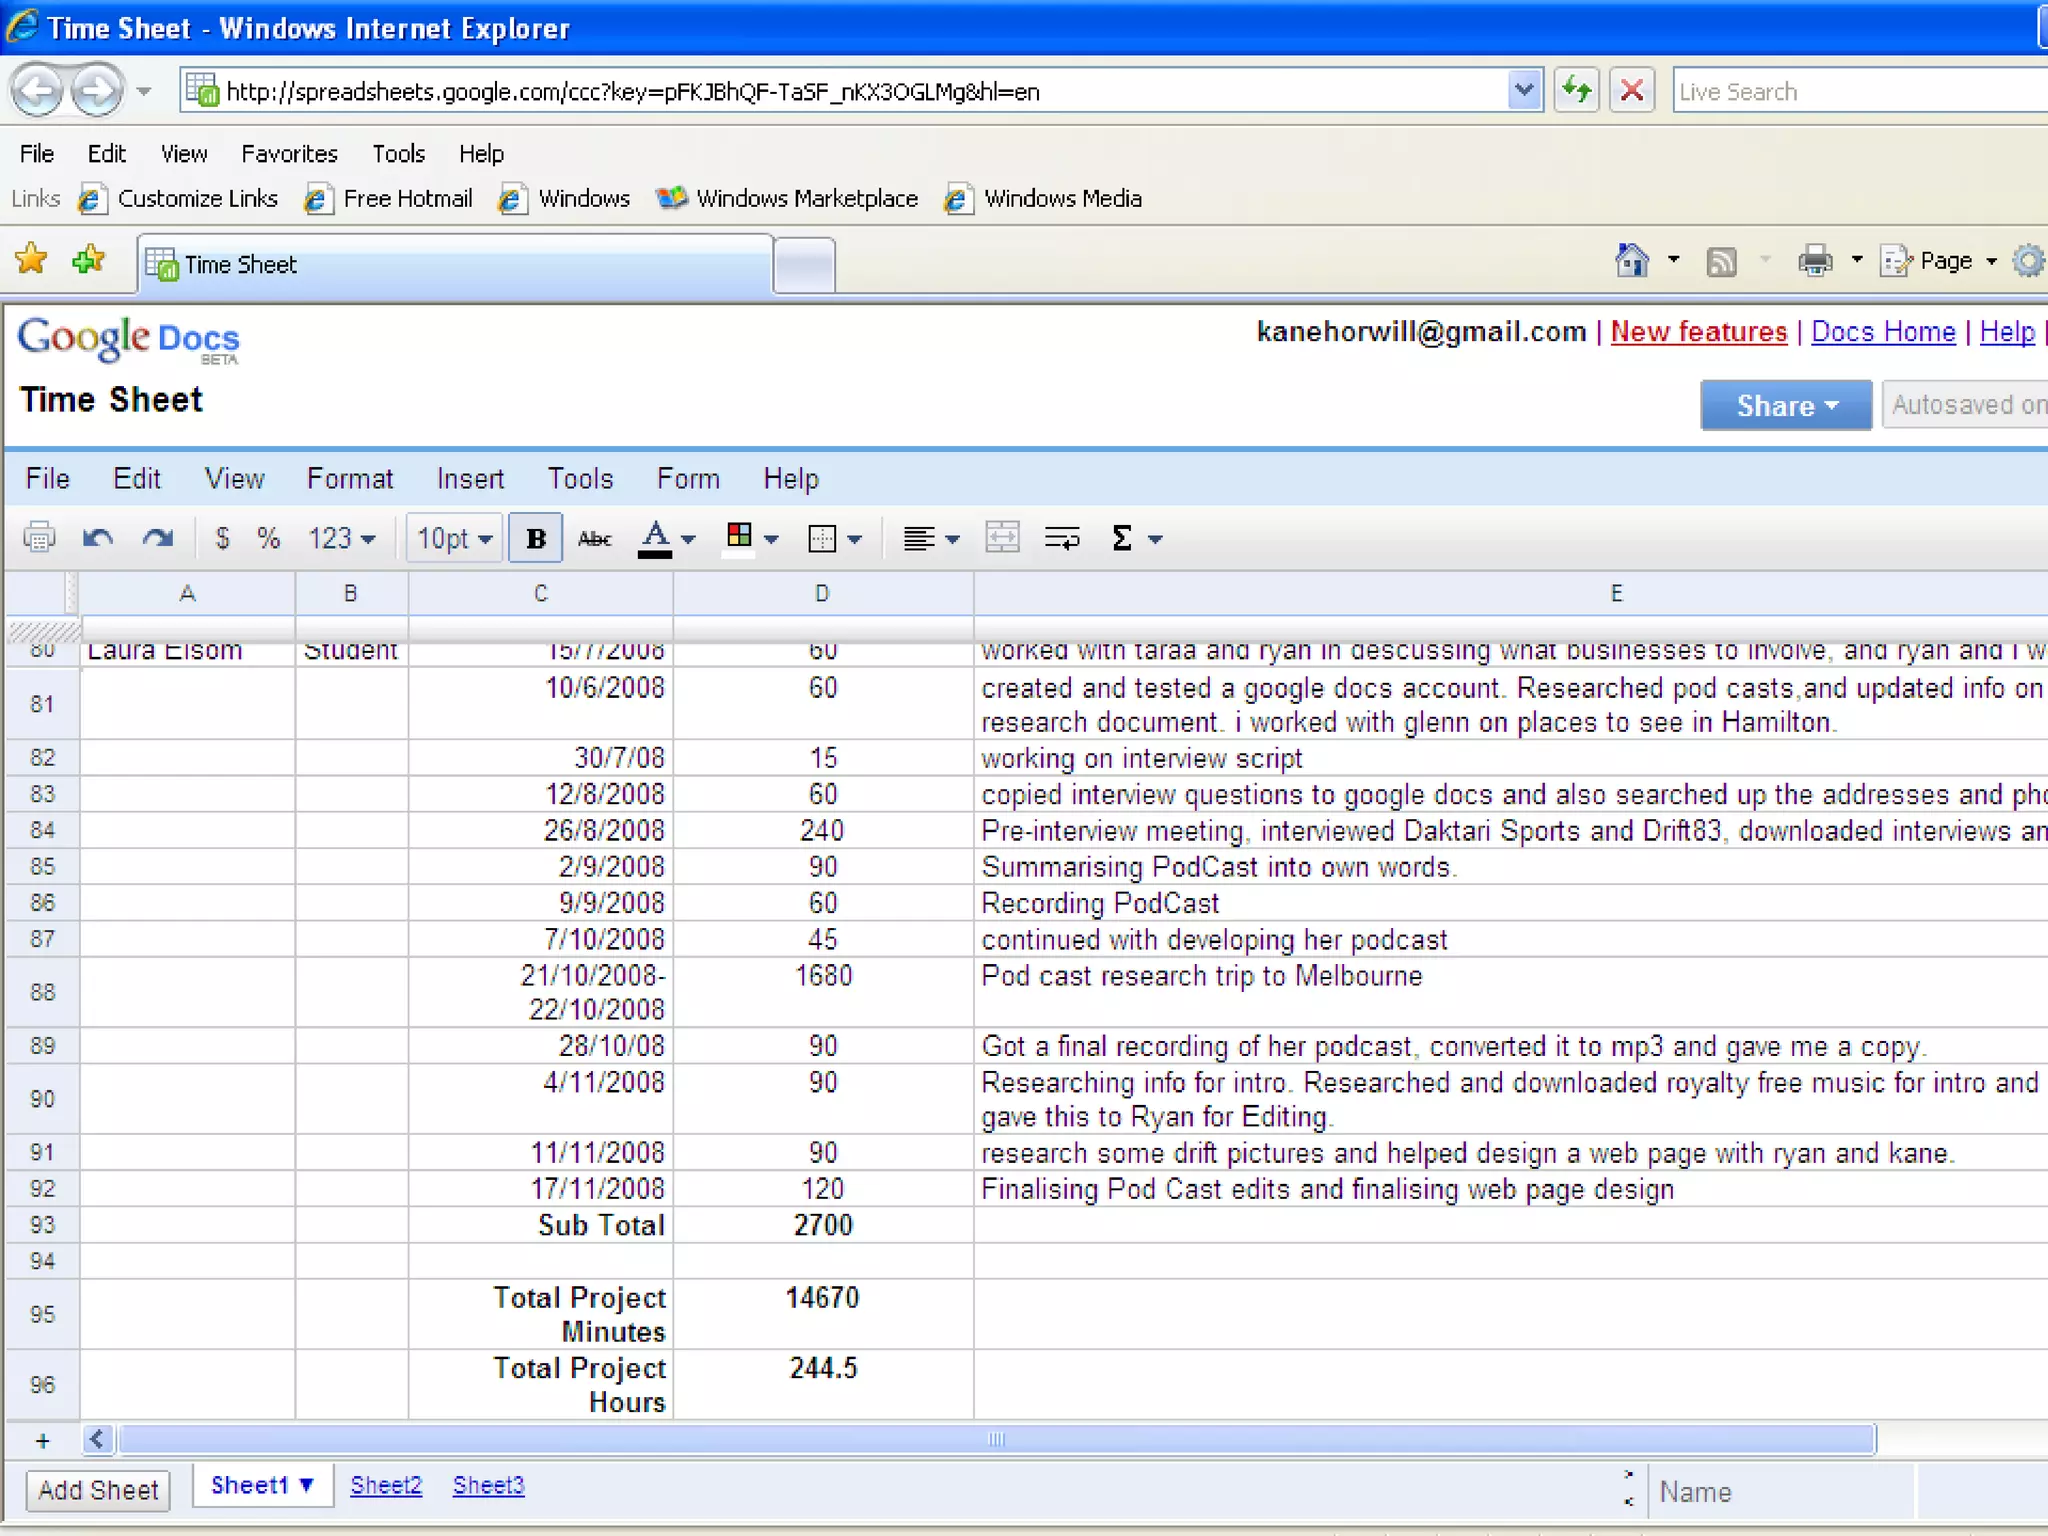Click the browser Print icon
Viewport: 2048px width, 1536px height.
click(1815, 261)
